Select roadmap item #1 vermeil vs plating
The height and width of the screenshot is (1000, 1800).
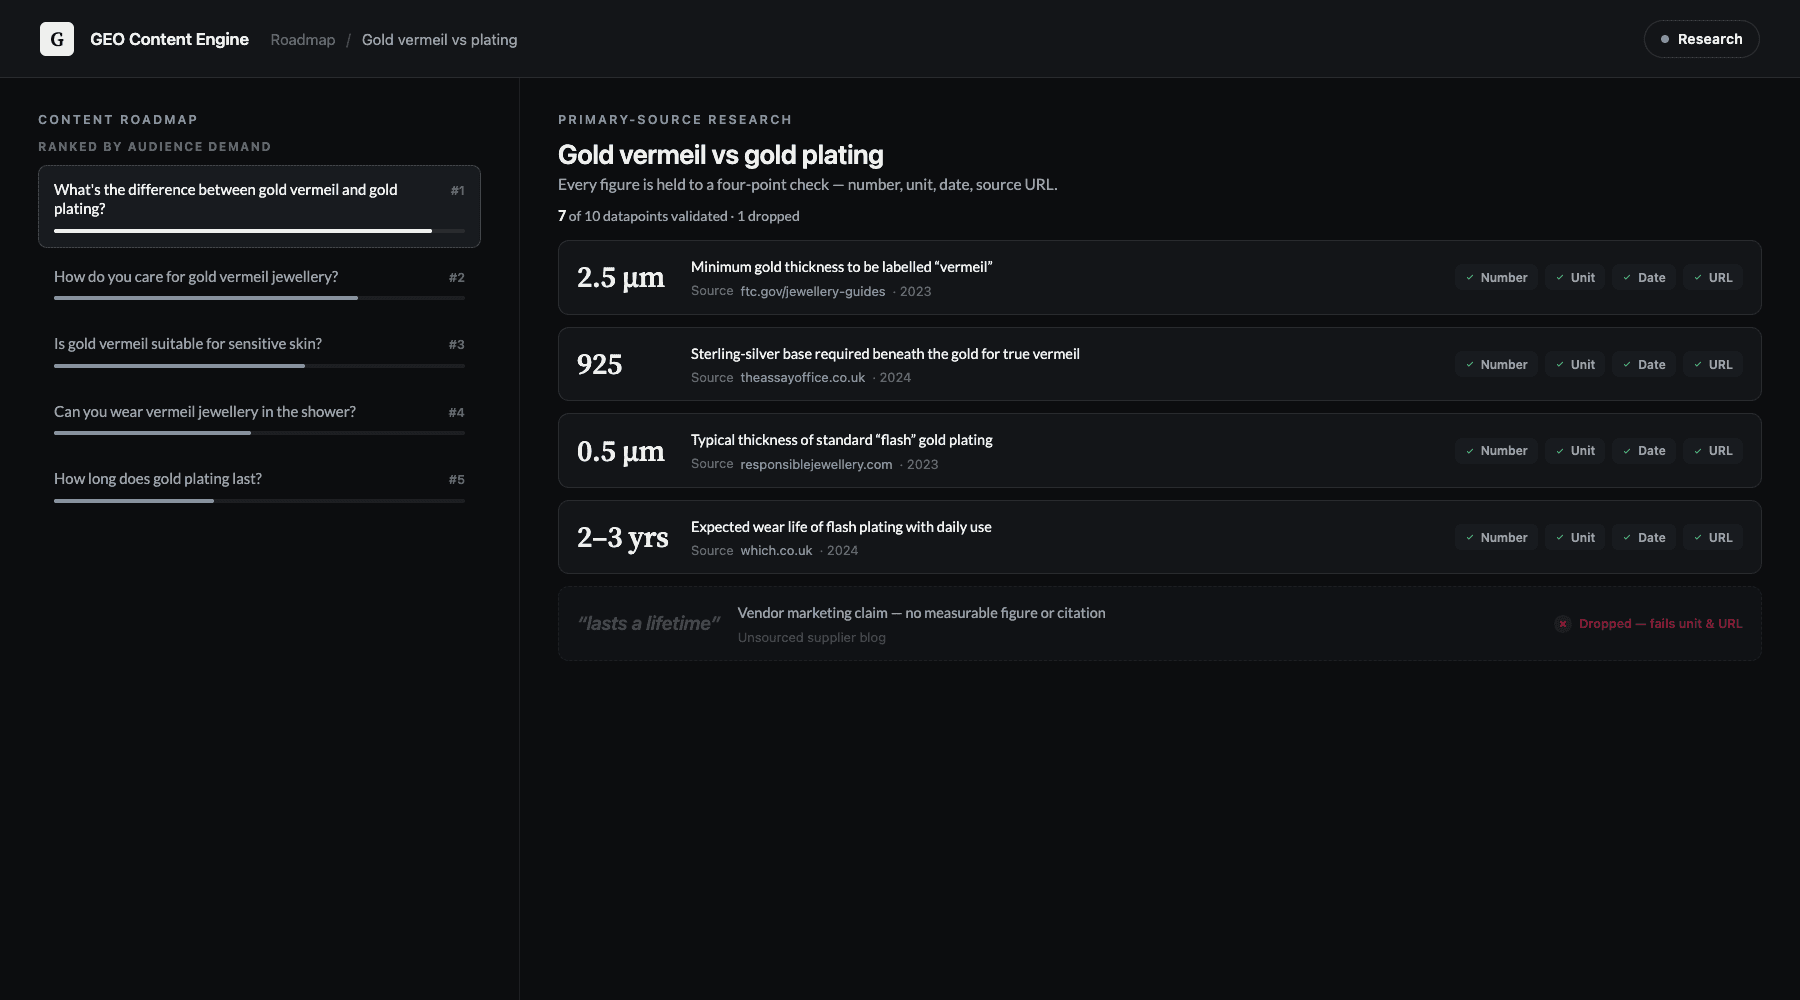coord(259,206)
